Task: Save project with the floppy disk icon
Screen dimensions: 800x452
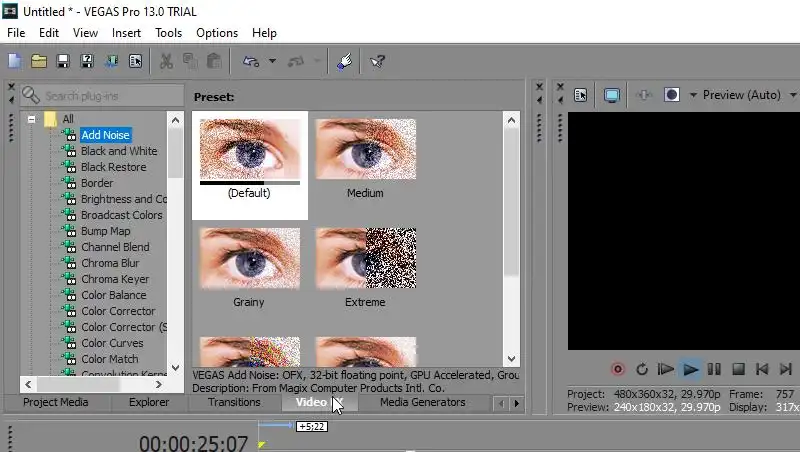Action: [63, 62]
